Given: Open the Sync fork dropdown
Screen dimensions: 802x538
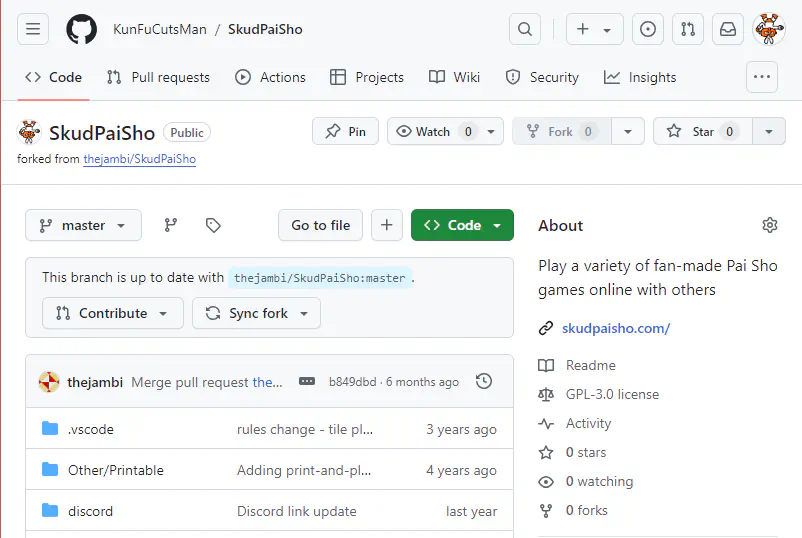Looking at the screenshot, I should tap(257, 313).
